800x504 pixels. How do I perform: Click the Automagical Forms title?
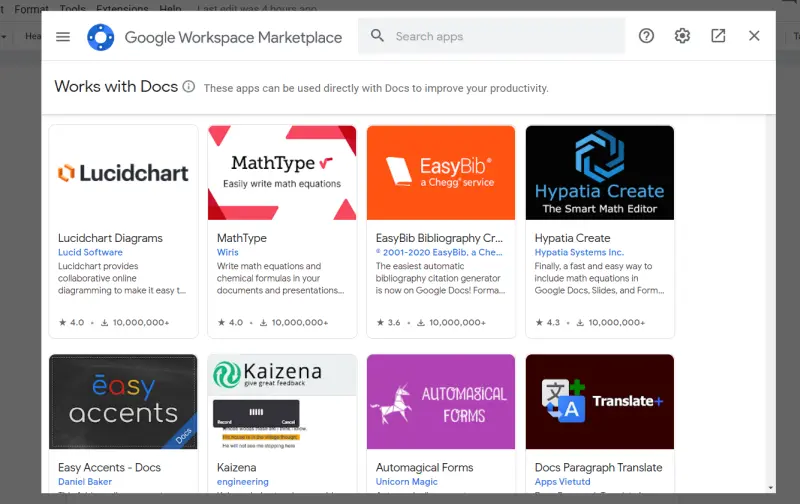(424, 467)
